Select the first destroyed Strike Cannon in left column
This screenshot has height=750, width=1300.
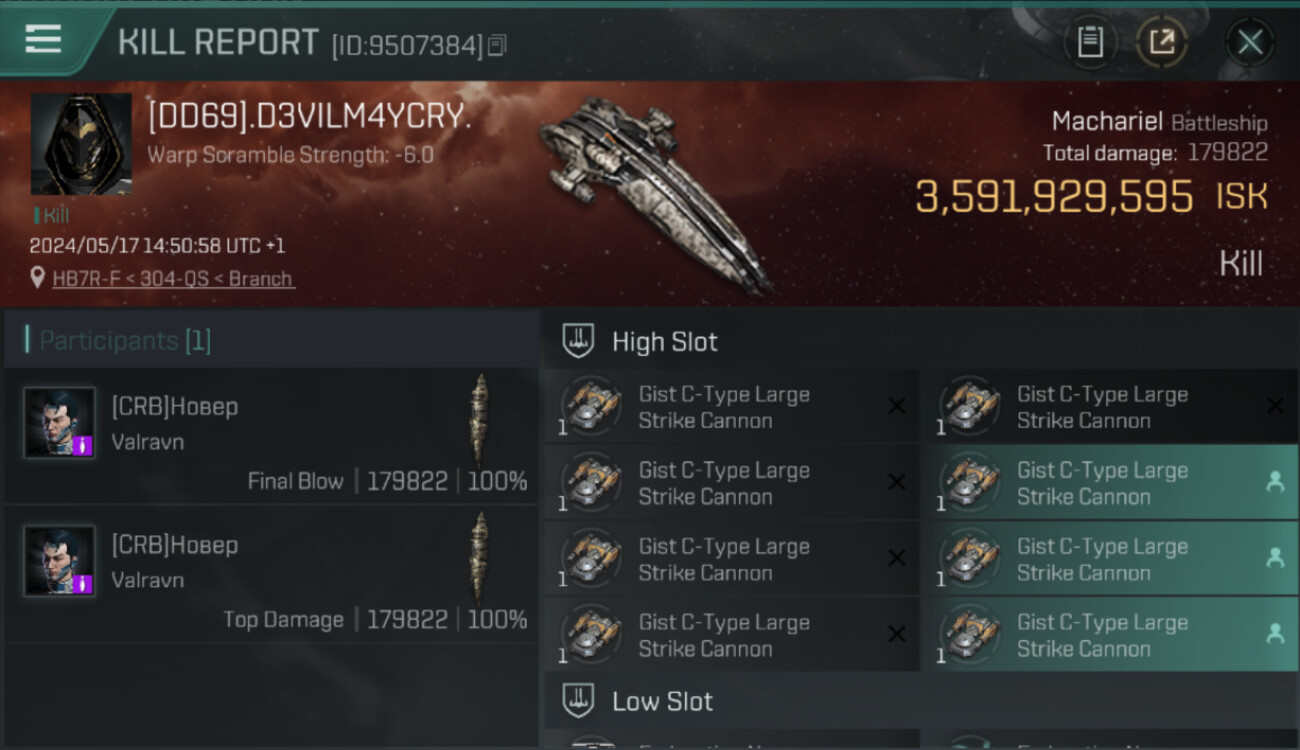point(732,406)
